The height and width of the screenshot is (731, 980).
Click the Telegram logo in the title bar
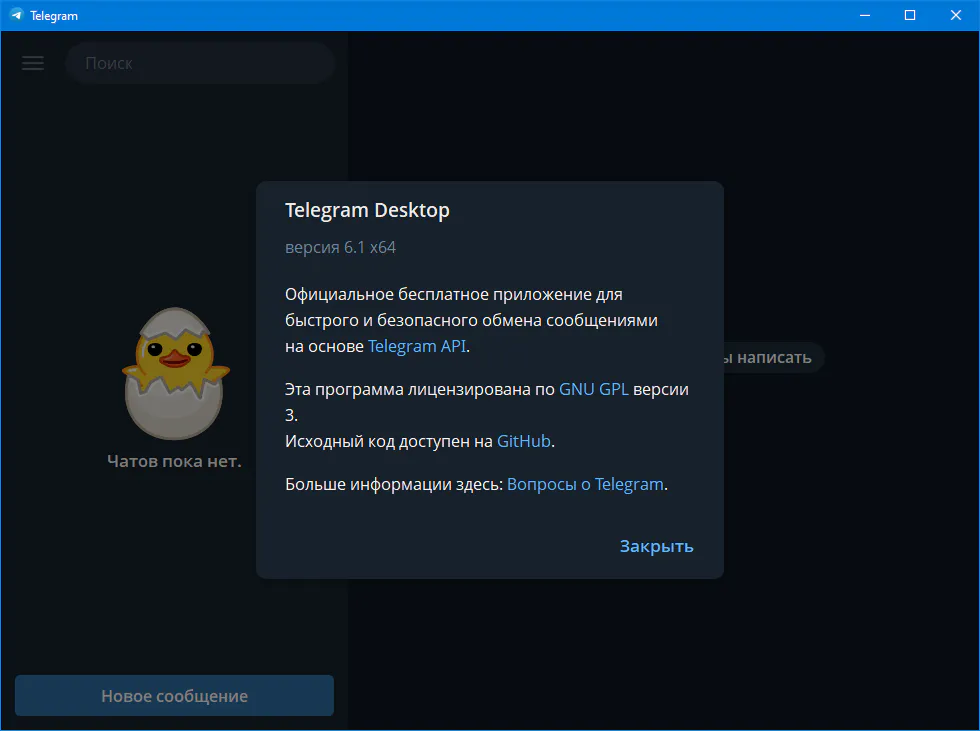point(16,16)
